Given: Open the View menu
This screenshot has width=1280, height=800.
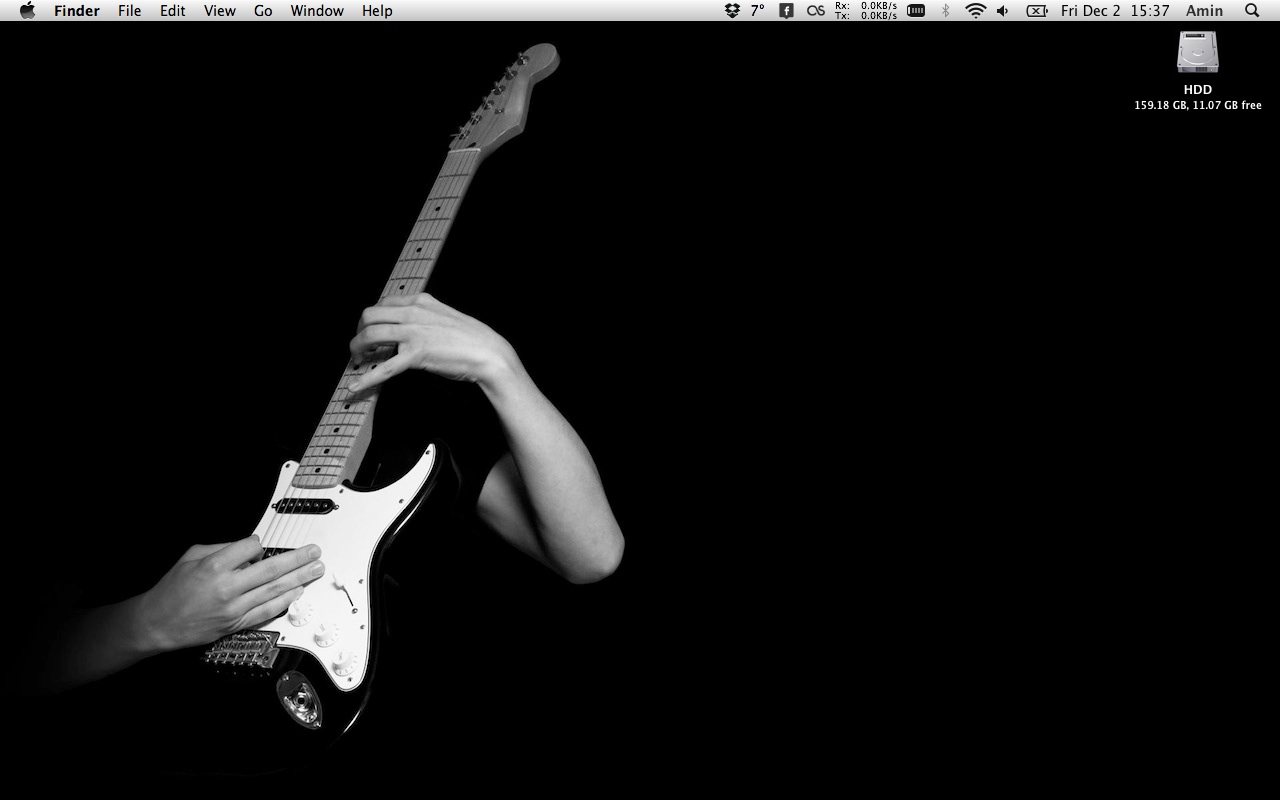Looking at the screenshot, I should pos(220,11).
